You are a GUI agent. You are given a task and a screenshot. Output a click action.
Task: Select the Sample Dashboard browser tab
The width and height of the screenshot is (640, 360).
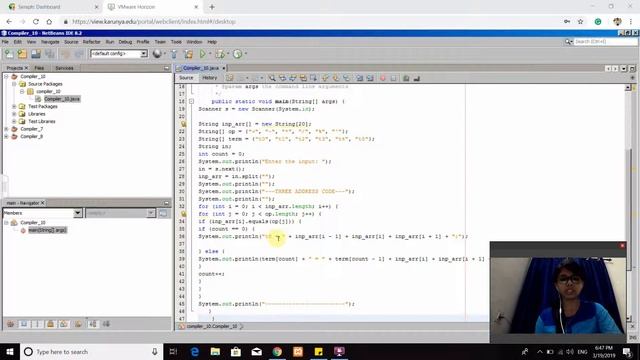point(53,7)
